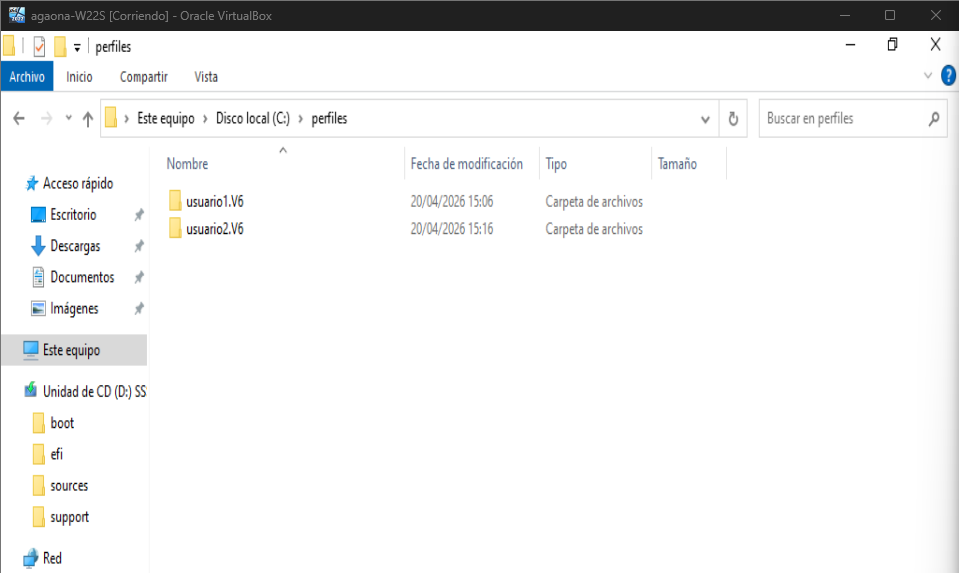Select the usuario1.V6 folder
The width and height of the screenshot is (959, 573).
click(x=214, y=202)
